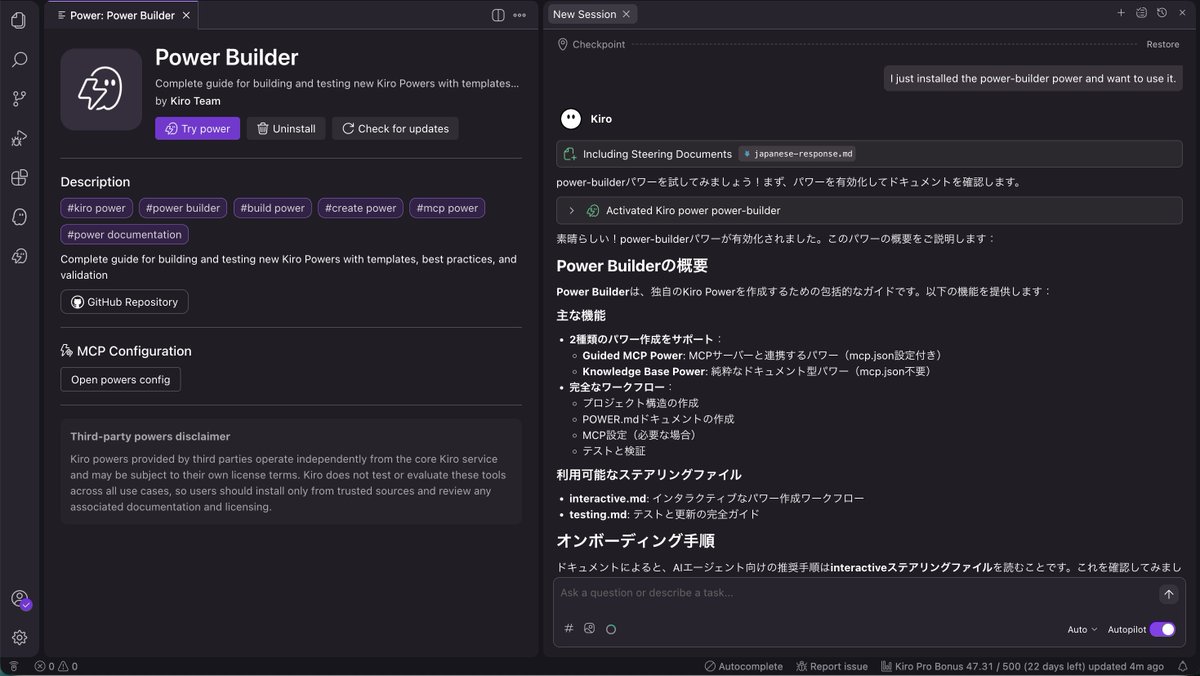Image resolution: width=1200 pixels, height=676 pixels.
Task: Expand the Activated Kiro power power-builder row
Action: click(869, 210)
